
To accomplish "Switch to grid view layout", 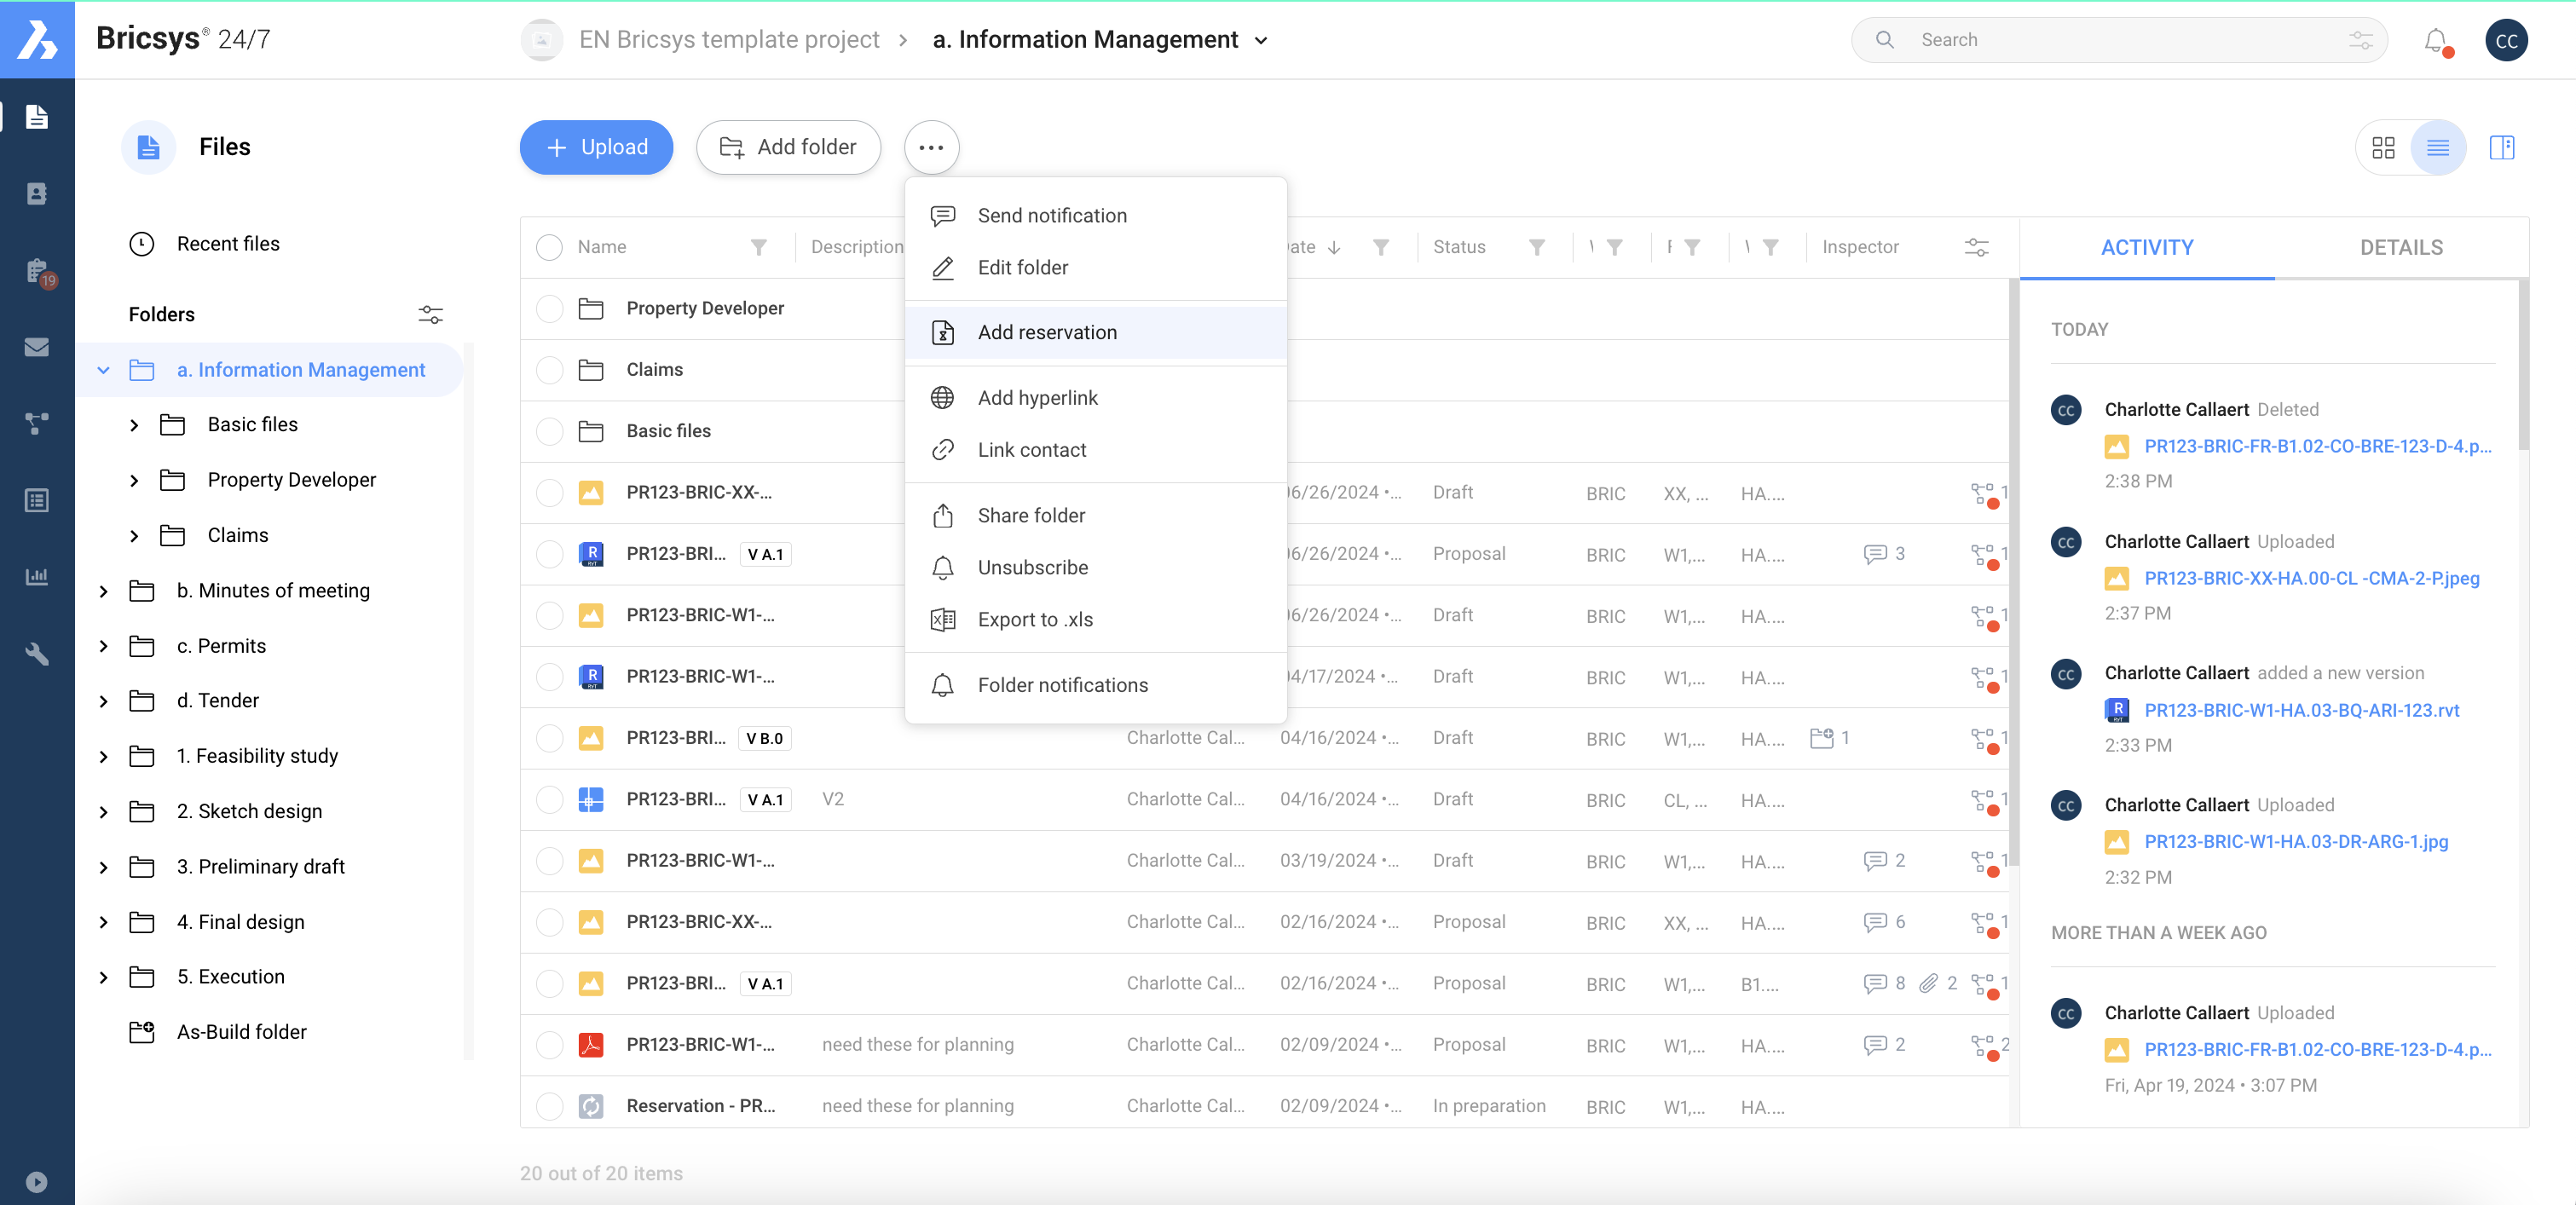I will (2384, 147).
